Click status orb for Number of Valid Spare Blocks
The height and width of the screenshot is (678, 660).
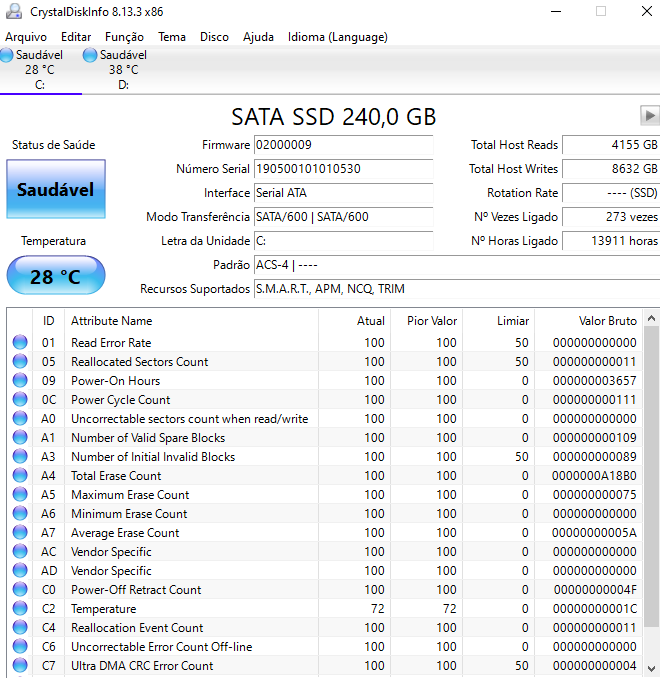coord(20,437)
